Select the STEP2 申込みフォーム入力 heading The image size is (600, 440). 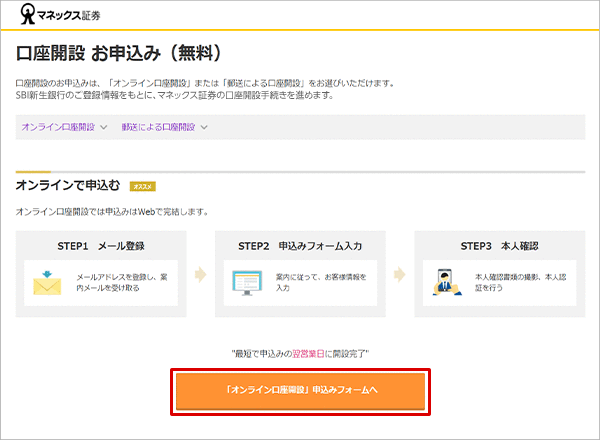[x=298, y=243]
